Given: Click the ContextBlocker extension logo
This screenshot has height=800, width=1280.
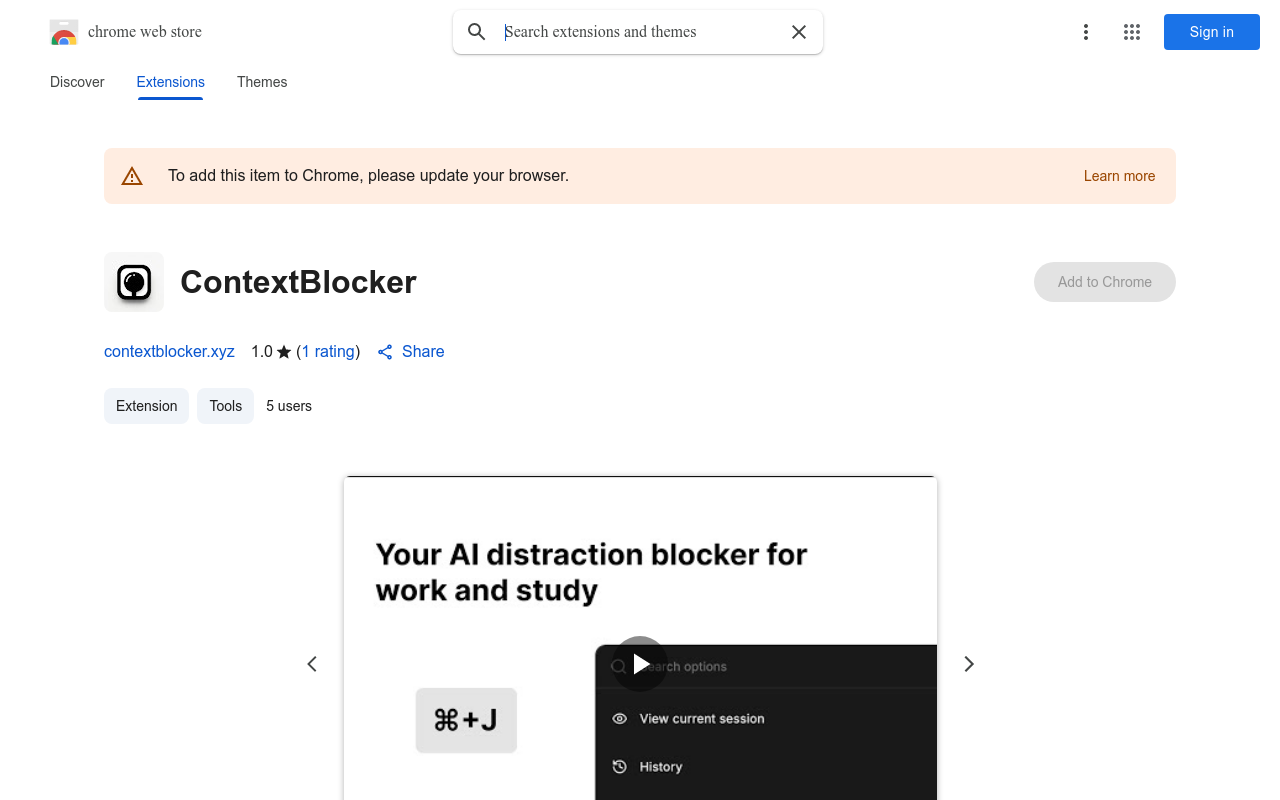Looking at the screenshot, I should [x=134, y=282].
